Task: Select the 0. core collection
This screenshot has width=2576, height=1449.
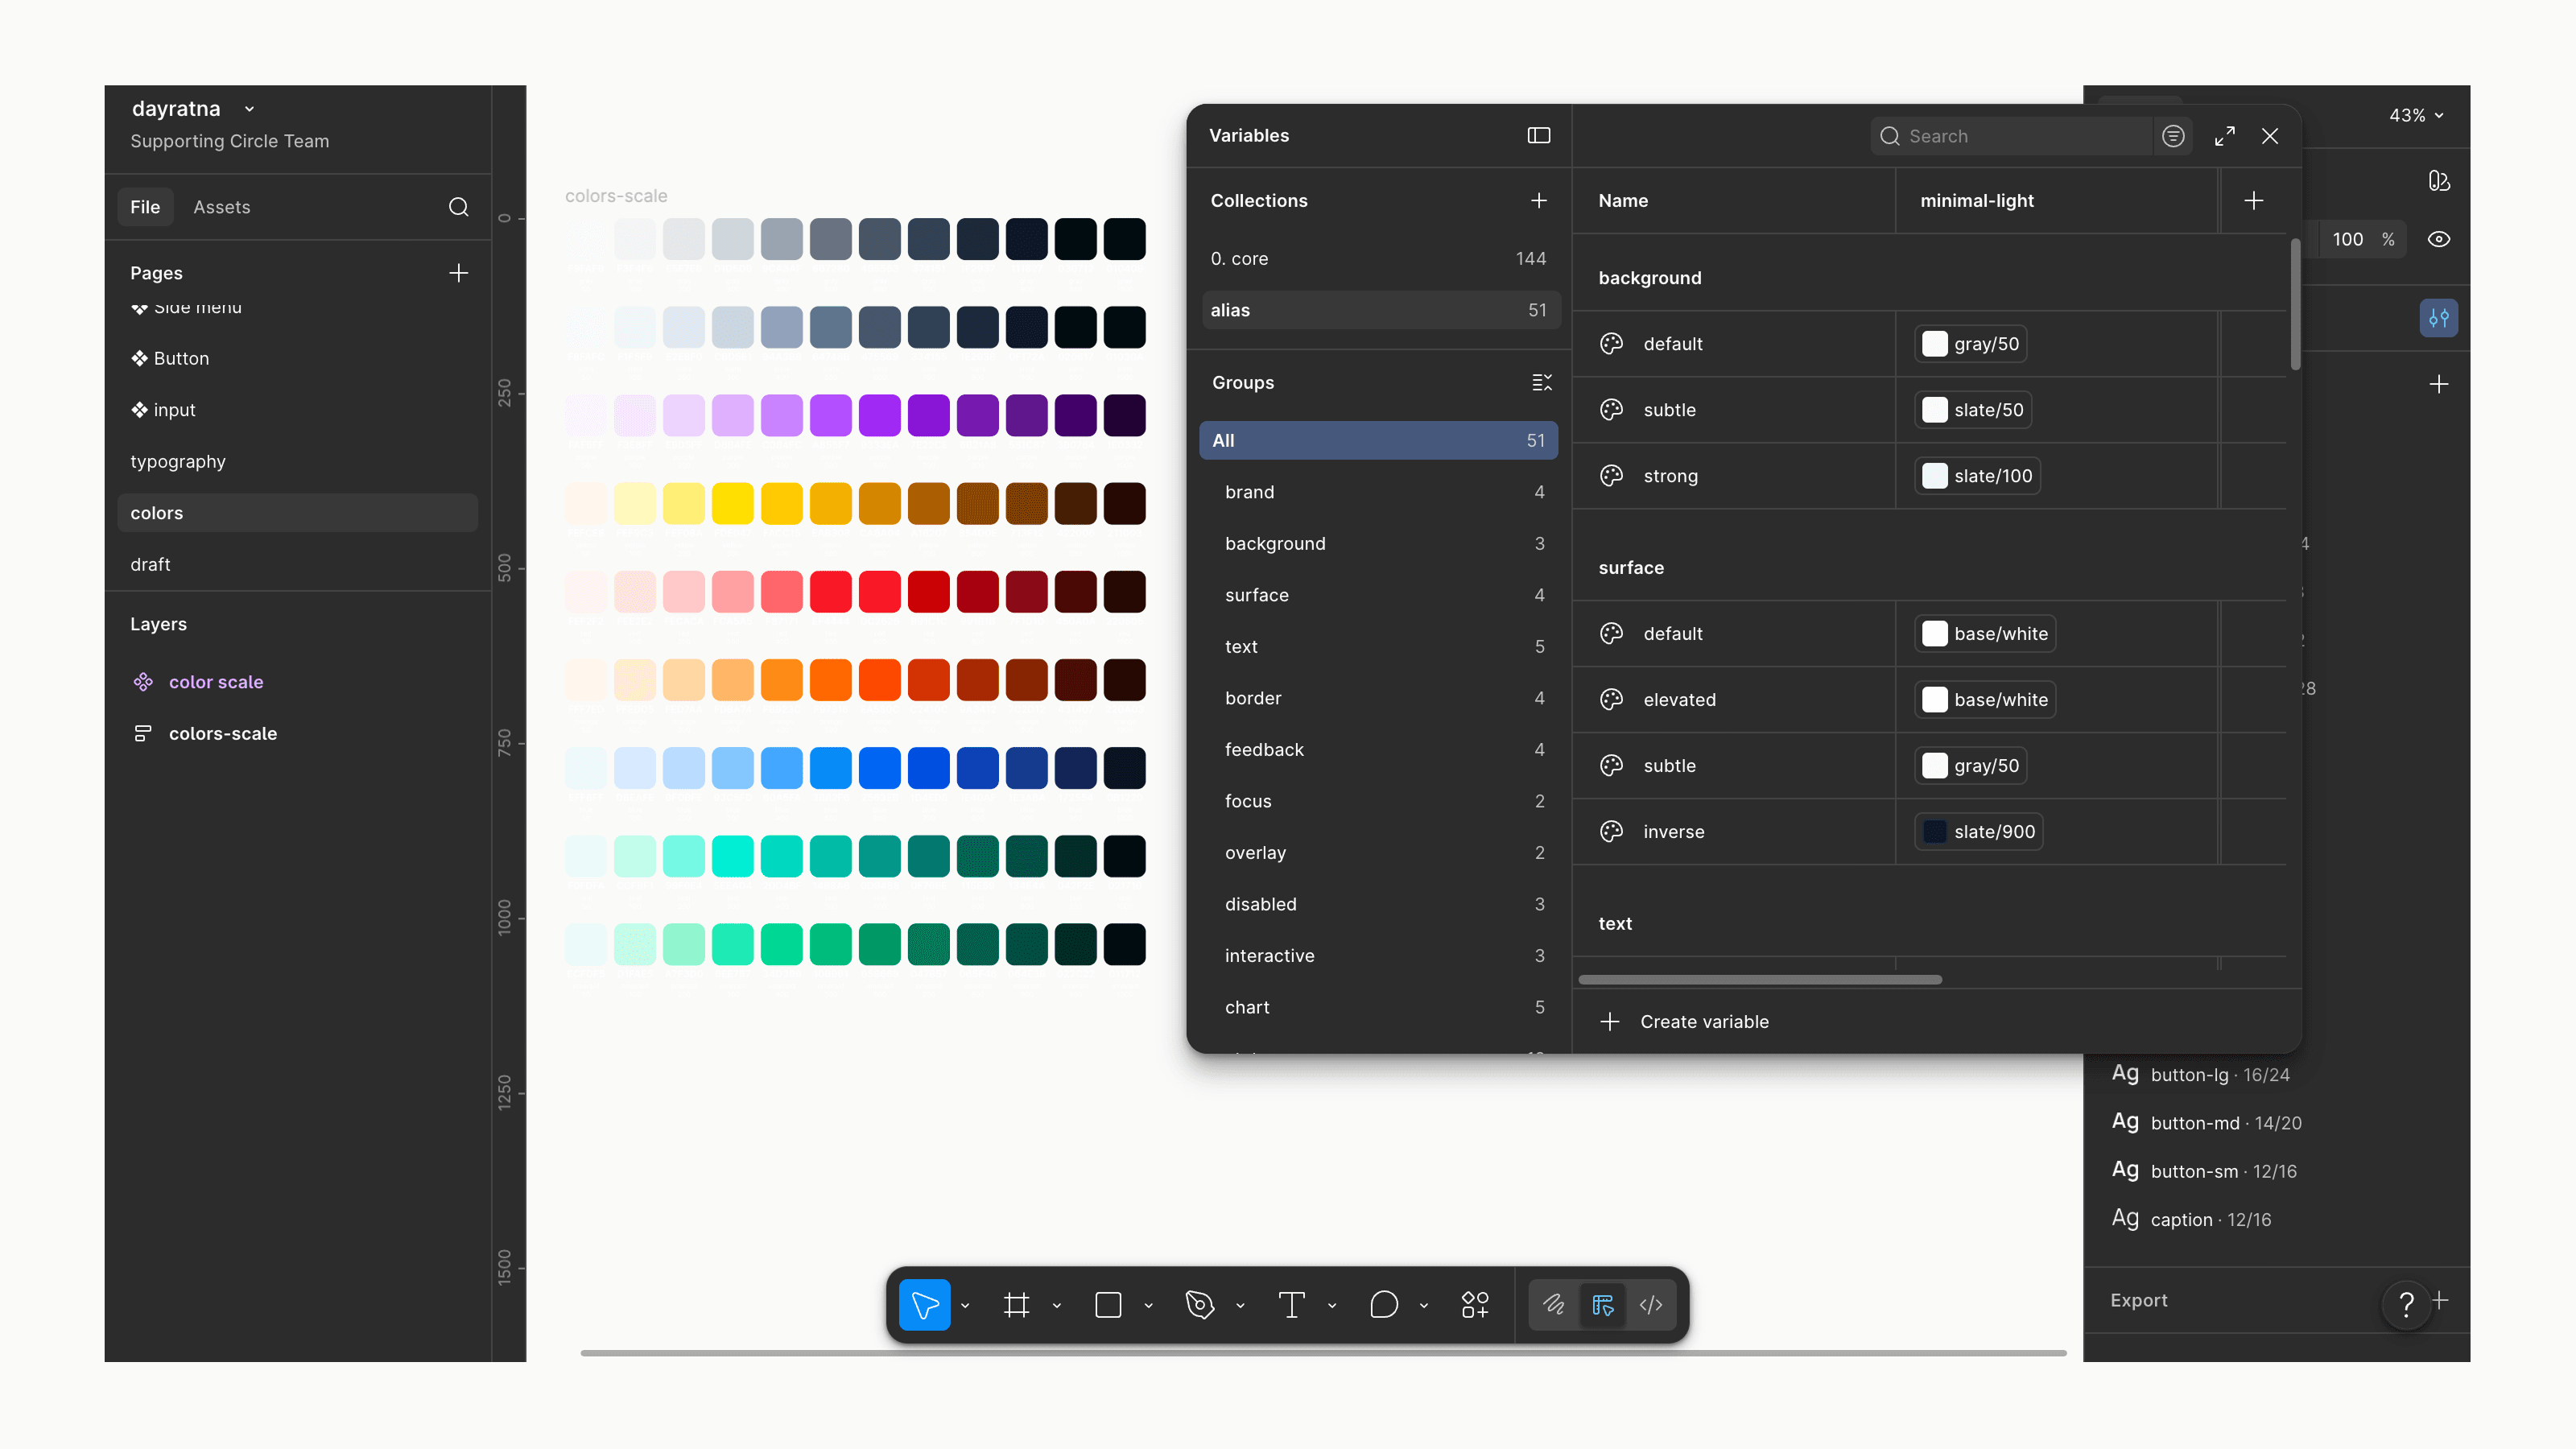Action: click(1380, 259)
